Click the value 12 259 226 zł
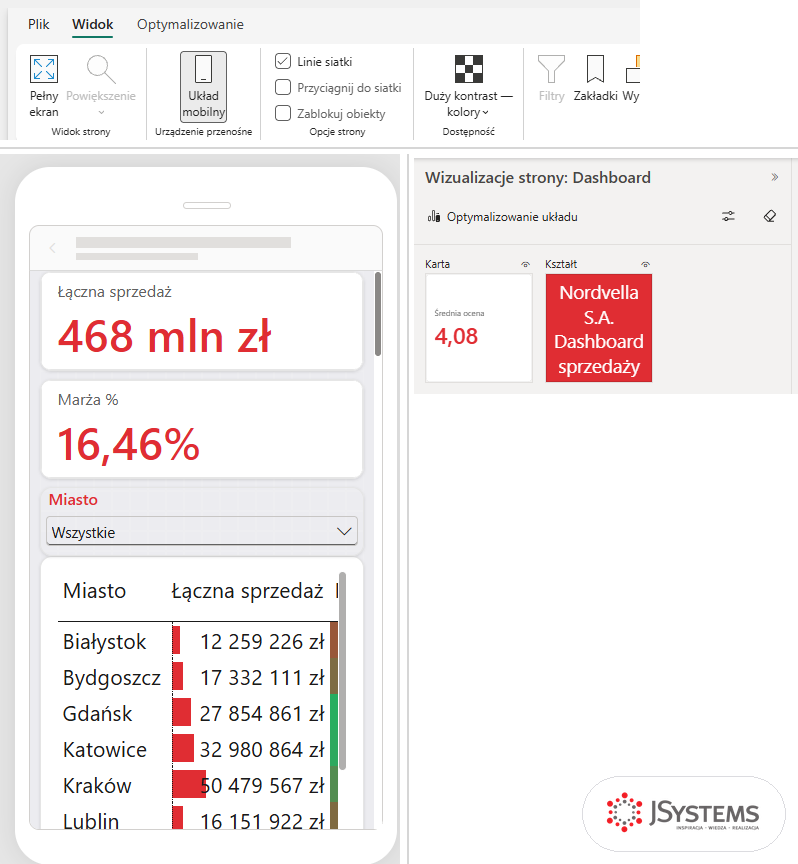798x864 pixels. click(x=262, y=641)
